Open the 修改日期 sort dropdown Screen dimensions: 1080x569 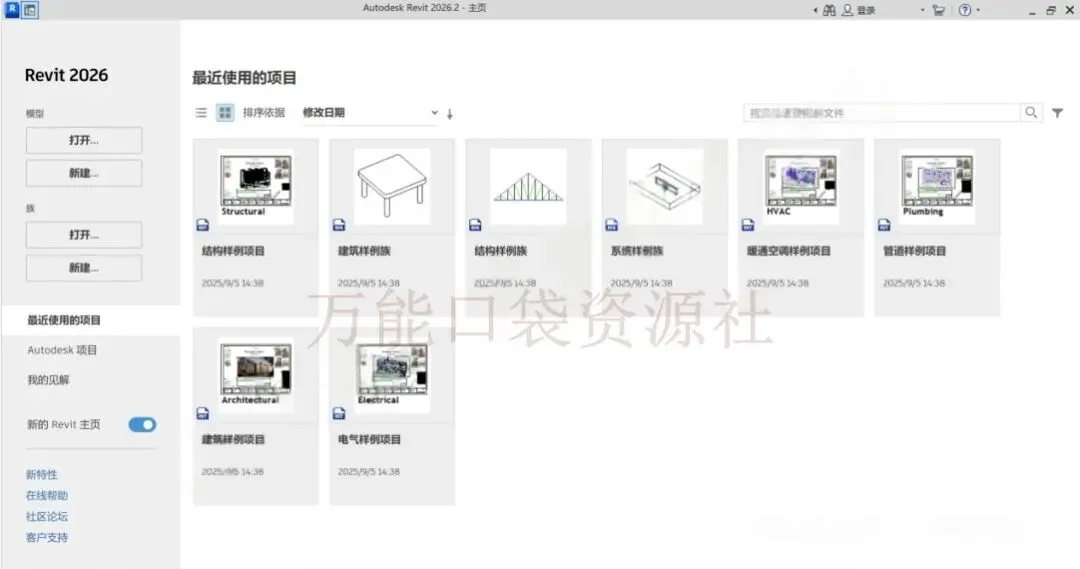pos(370,112)
